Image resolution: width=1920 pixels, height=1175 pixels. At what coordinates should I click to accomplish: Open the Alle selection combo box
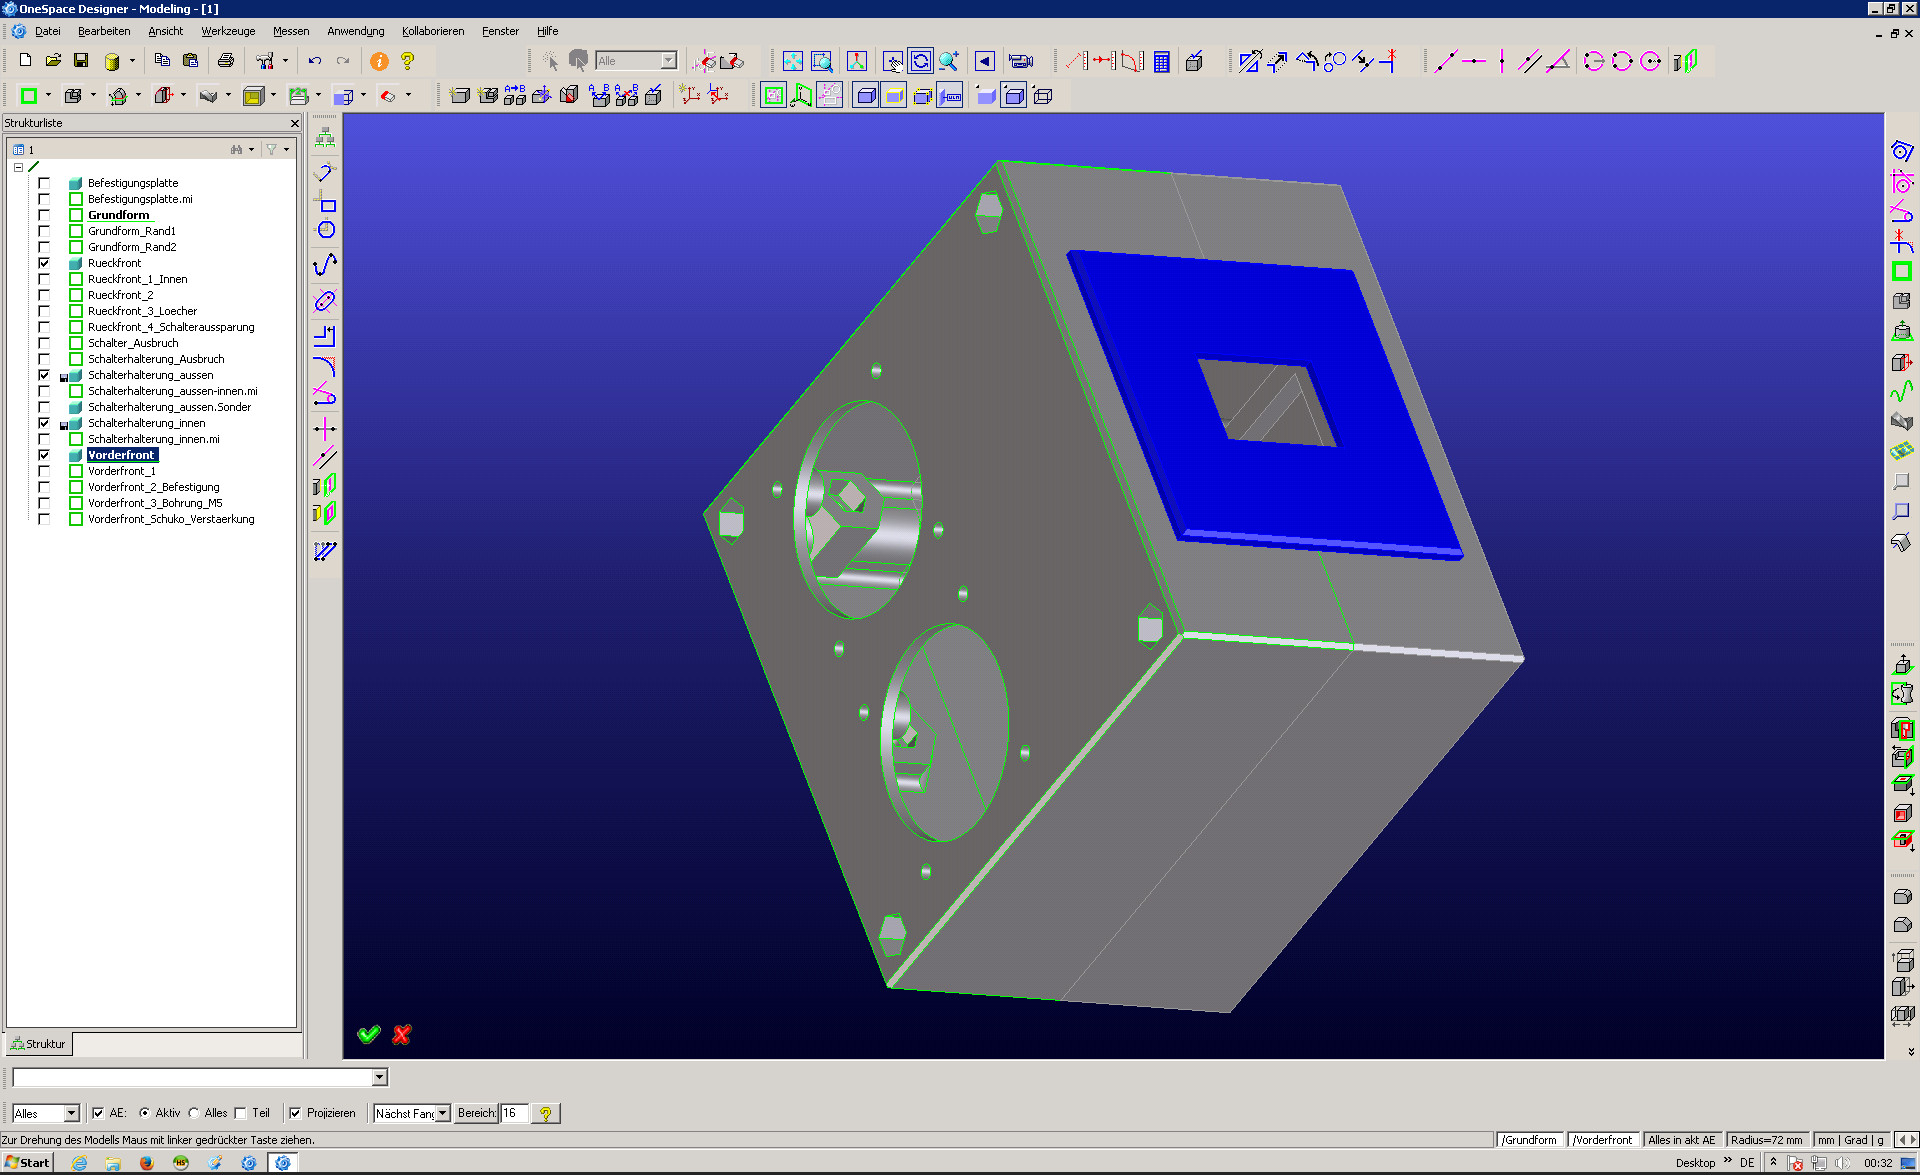pos(668,61)
